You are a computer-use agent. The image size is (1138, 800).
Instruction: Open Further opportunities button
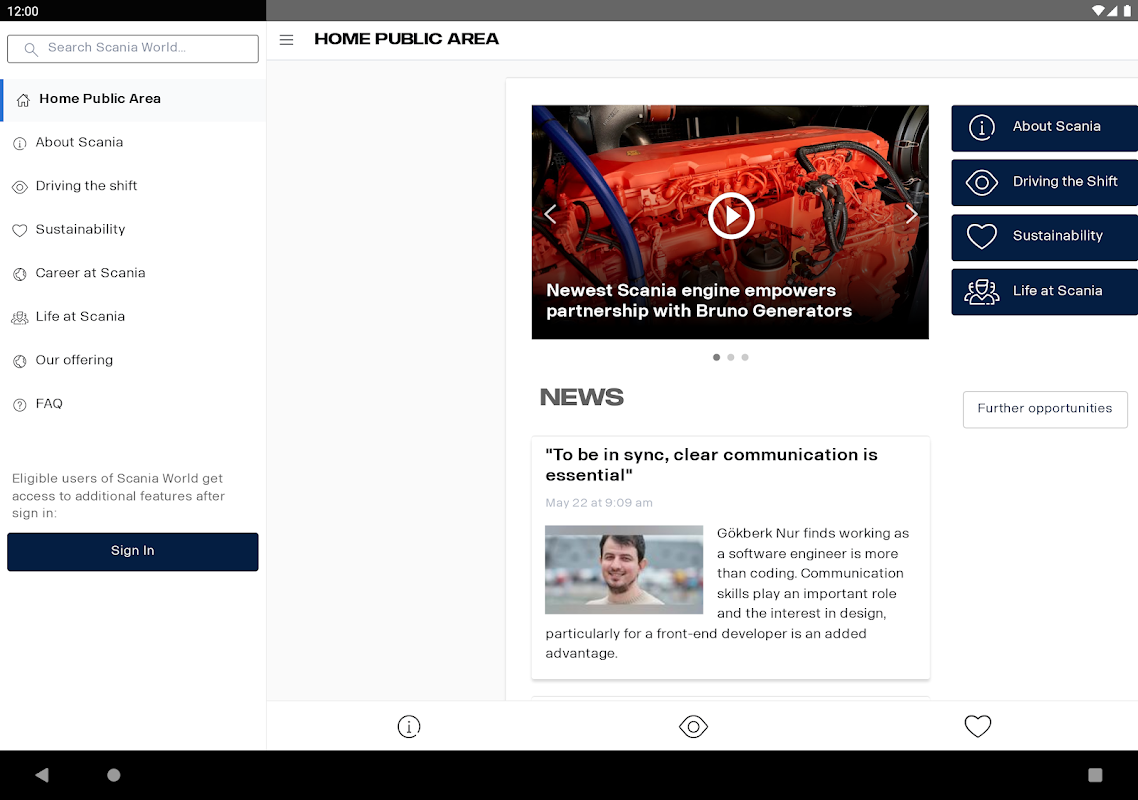click(1044, 409)
